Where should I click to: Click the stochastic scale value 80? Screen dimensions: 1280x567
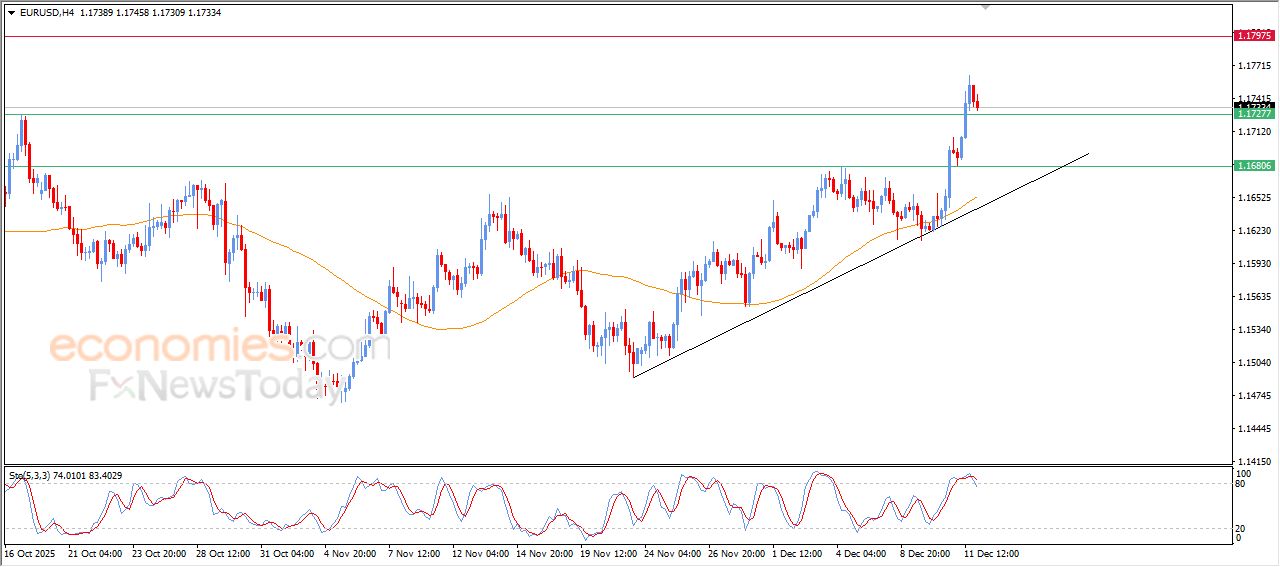1242,484
